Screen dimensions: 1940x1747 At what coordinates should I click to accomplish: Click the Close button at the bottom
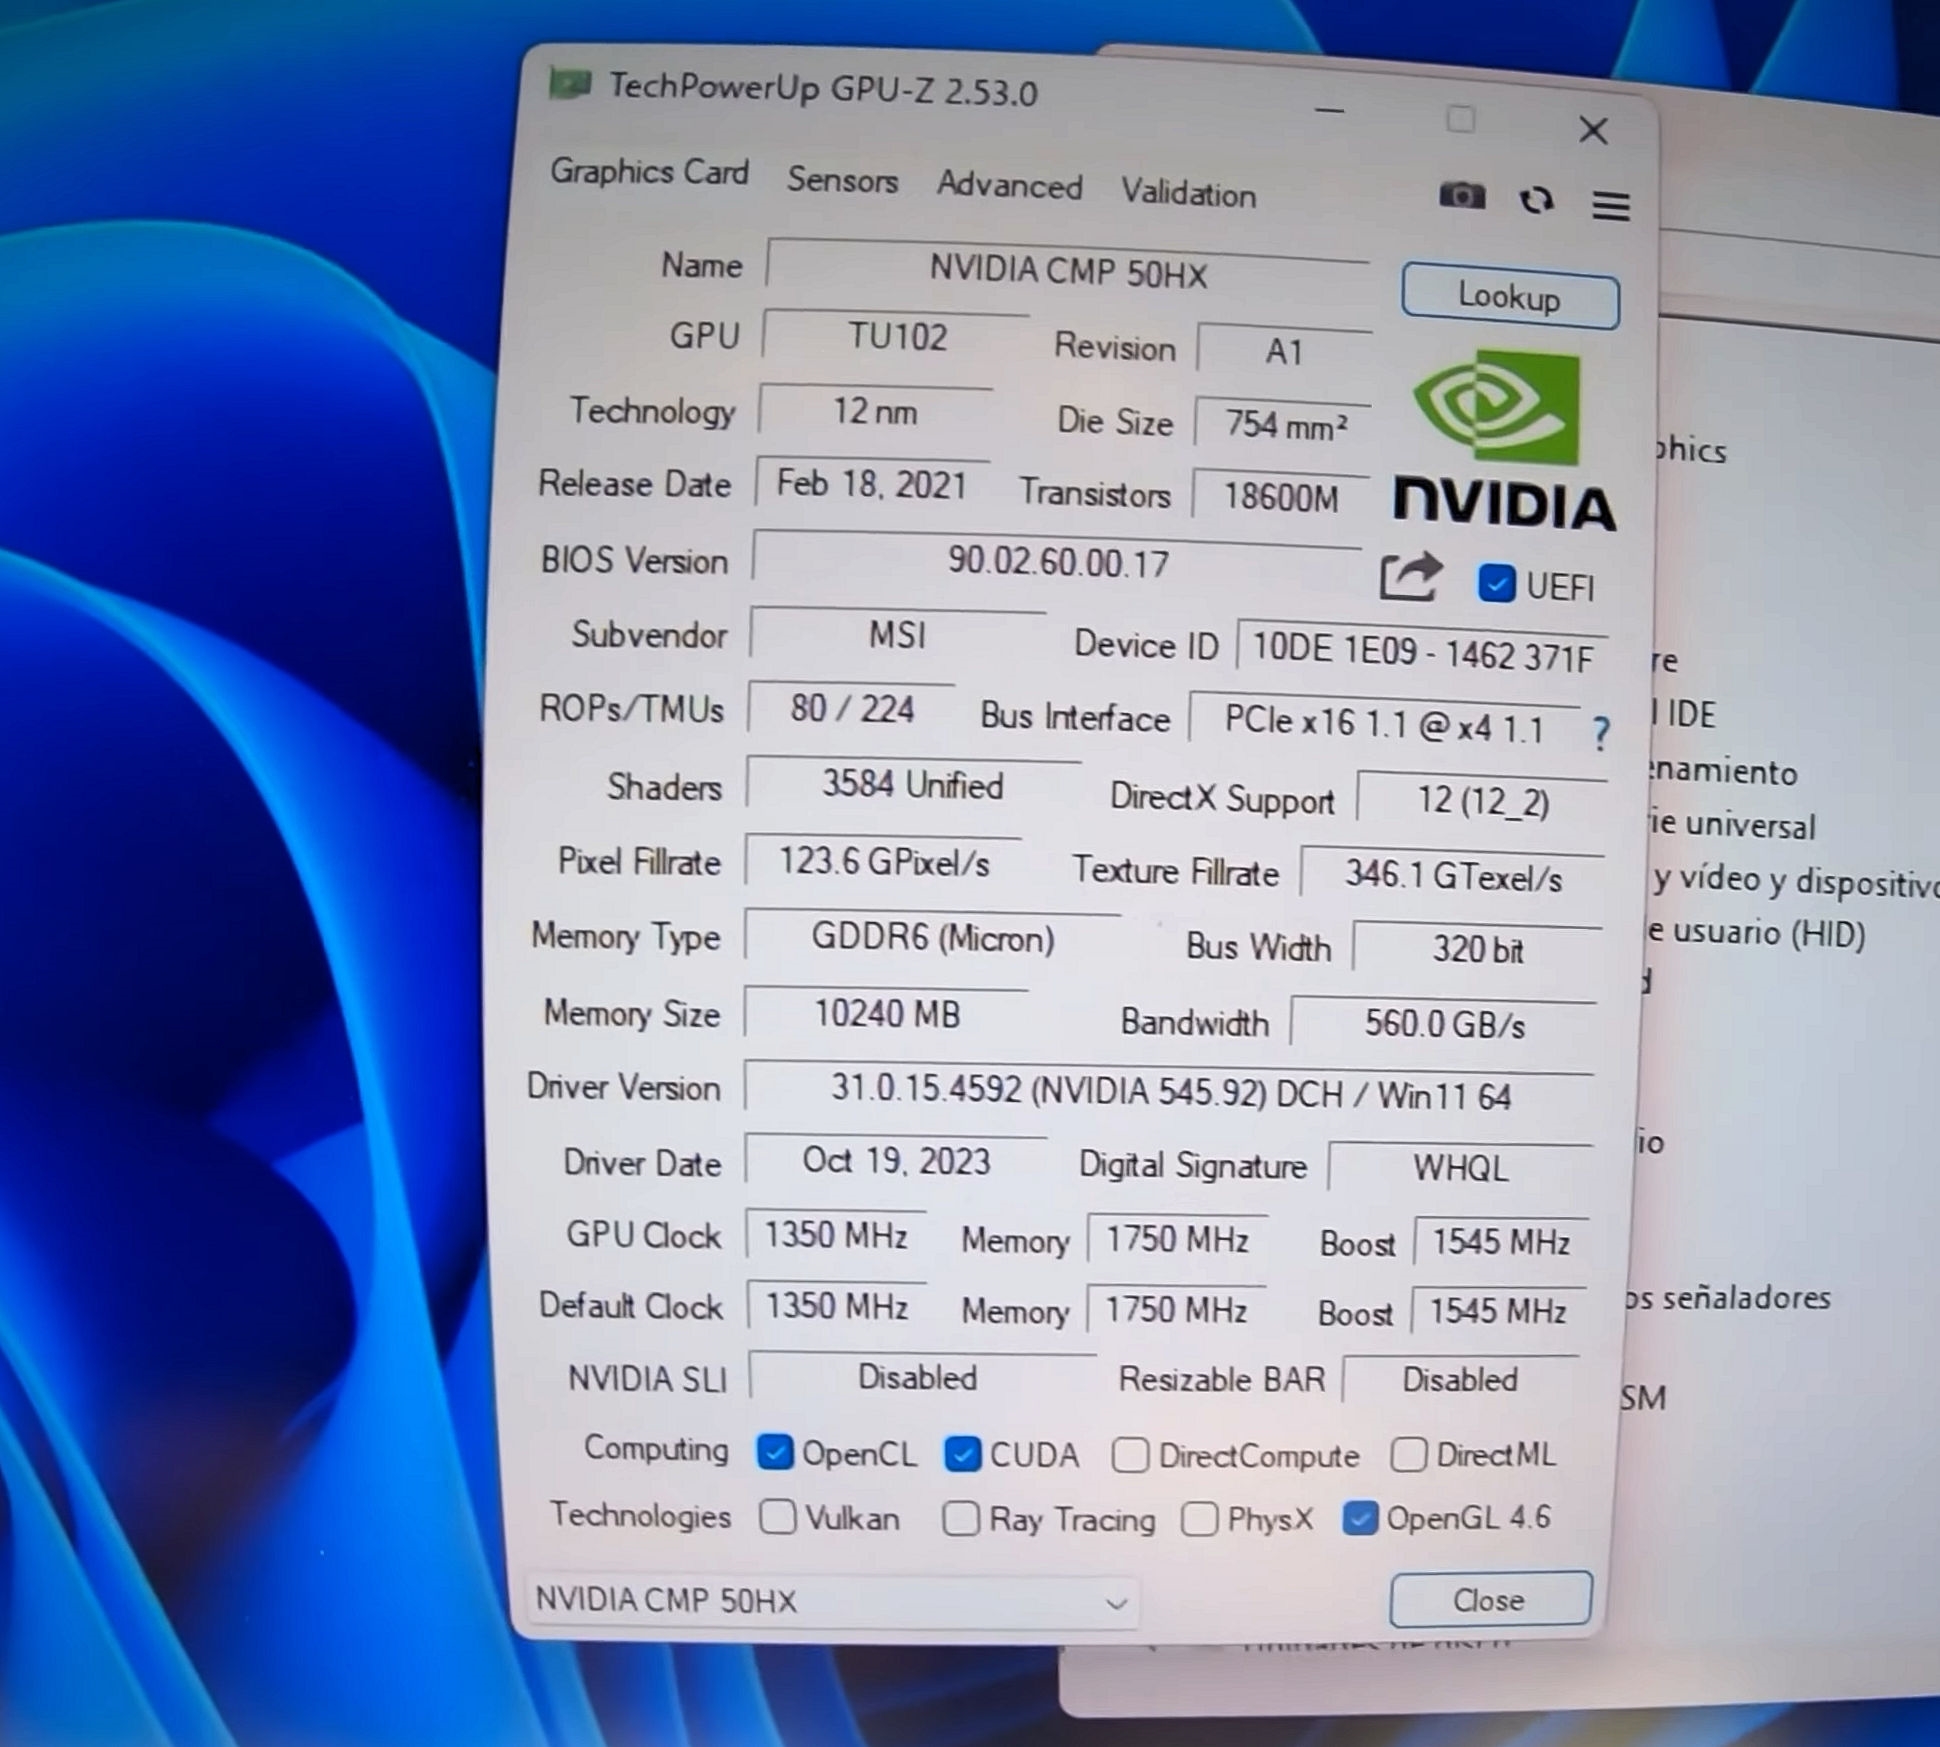pyautogui.click(x=1489, y=1600)
